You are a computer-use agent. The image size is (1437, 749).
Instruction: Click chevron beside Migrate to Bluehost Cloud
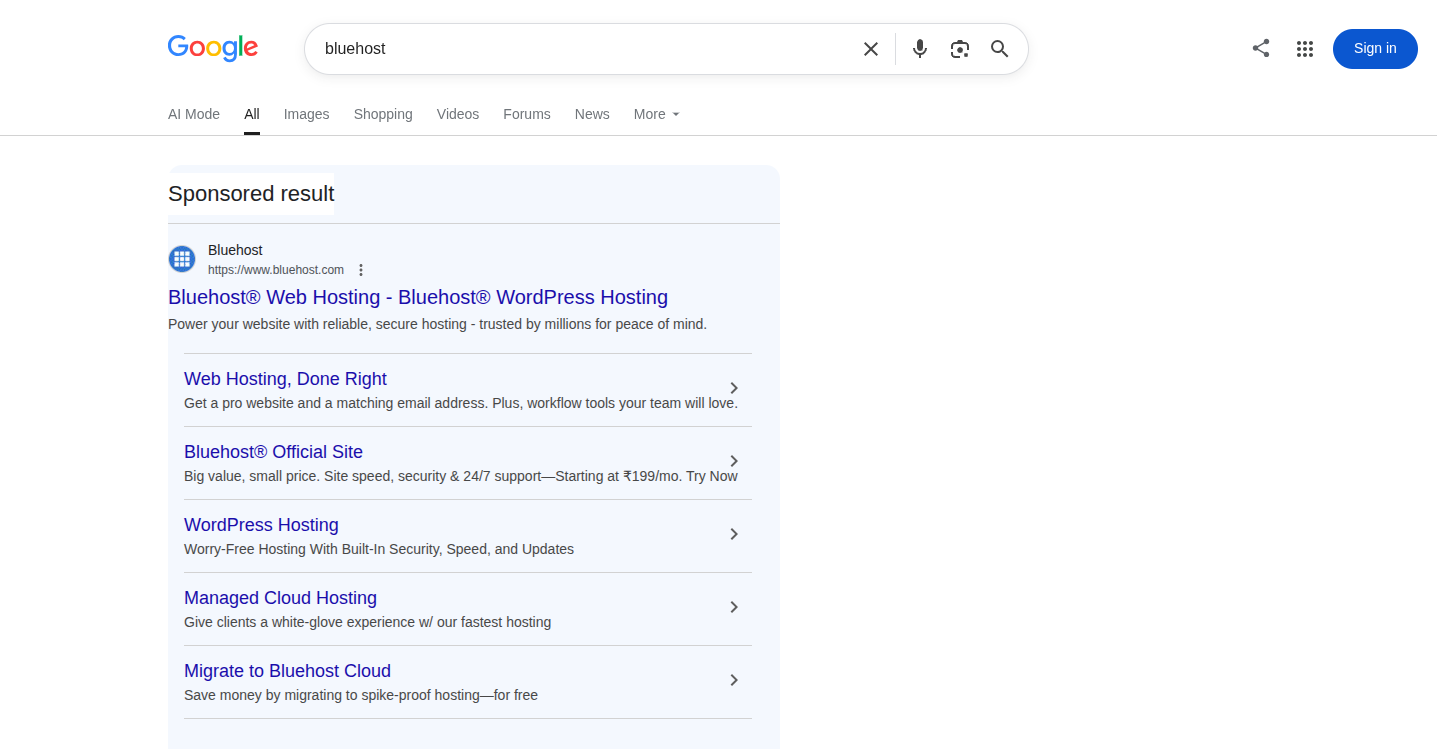[734, 680]
